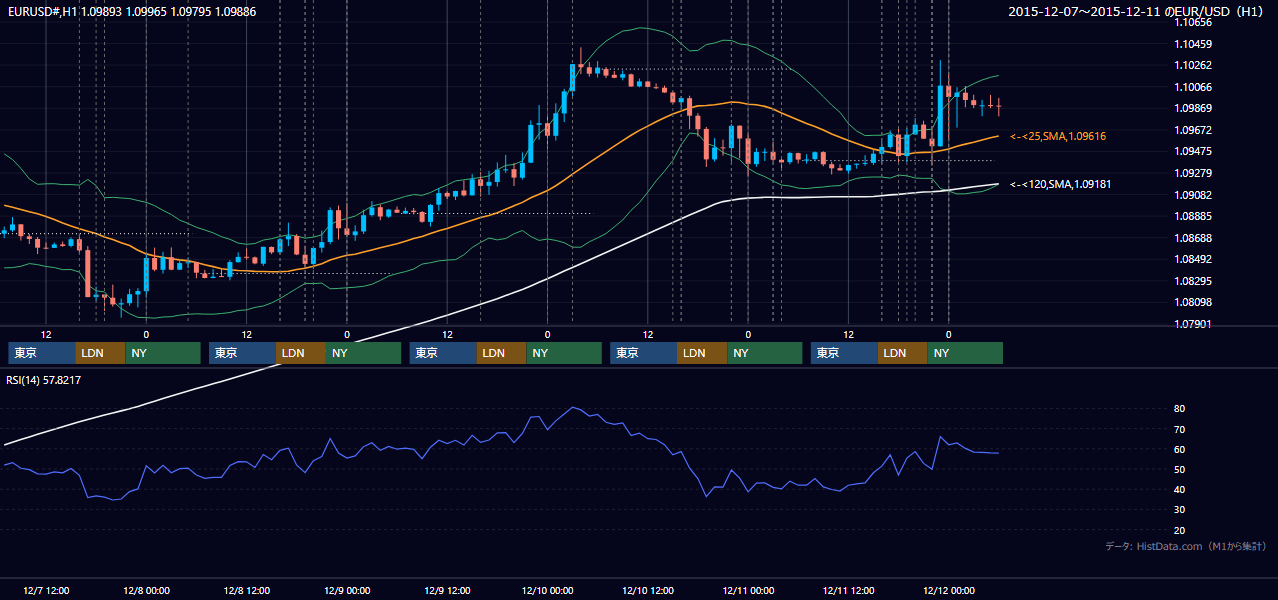Click RSI scale level 60

click(x=1180, y=449)
